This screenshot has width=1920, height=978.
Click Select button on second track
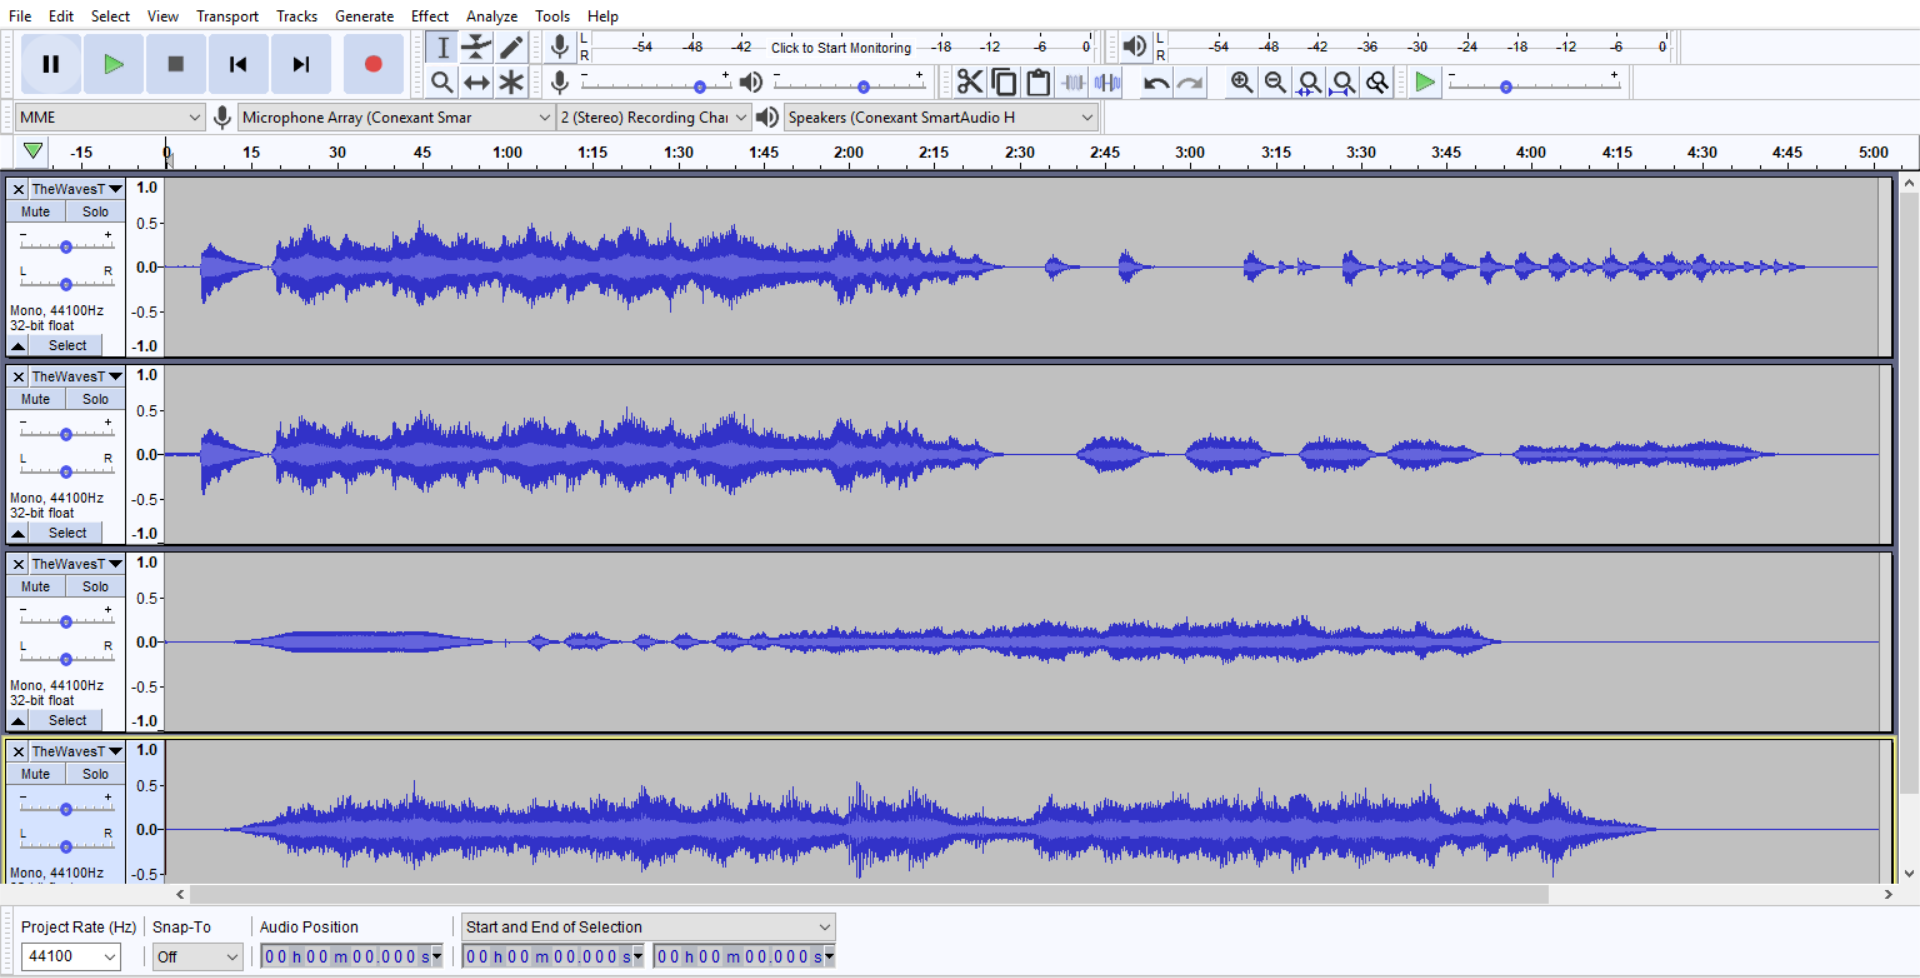(67, 533)
